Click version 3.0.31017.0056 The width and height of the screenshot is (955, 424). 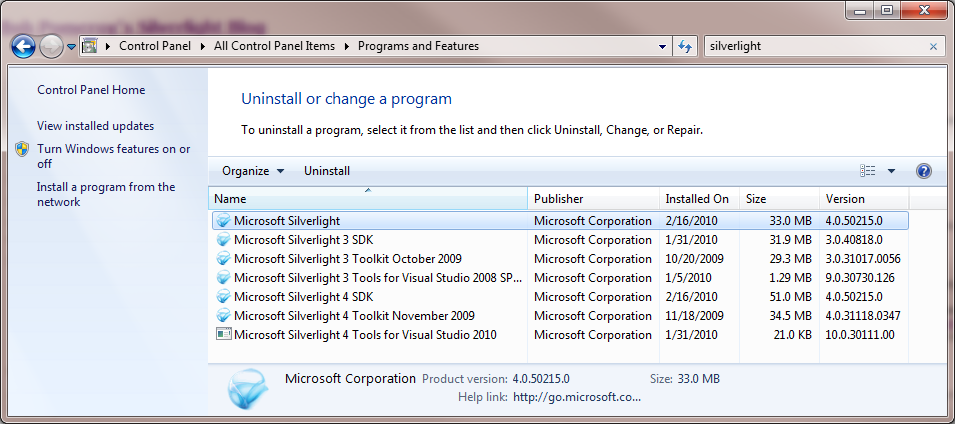863,258
